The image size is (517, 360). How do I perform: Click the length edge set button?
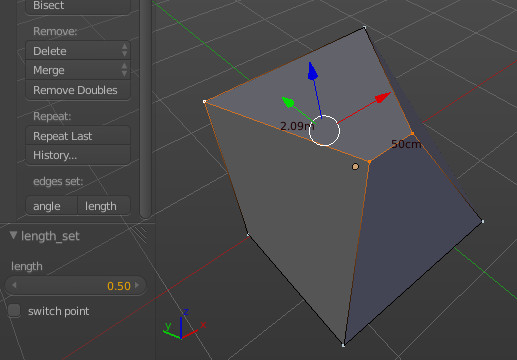(x=104, y=206)
